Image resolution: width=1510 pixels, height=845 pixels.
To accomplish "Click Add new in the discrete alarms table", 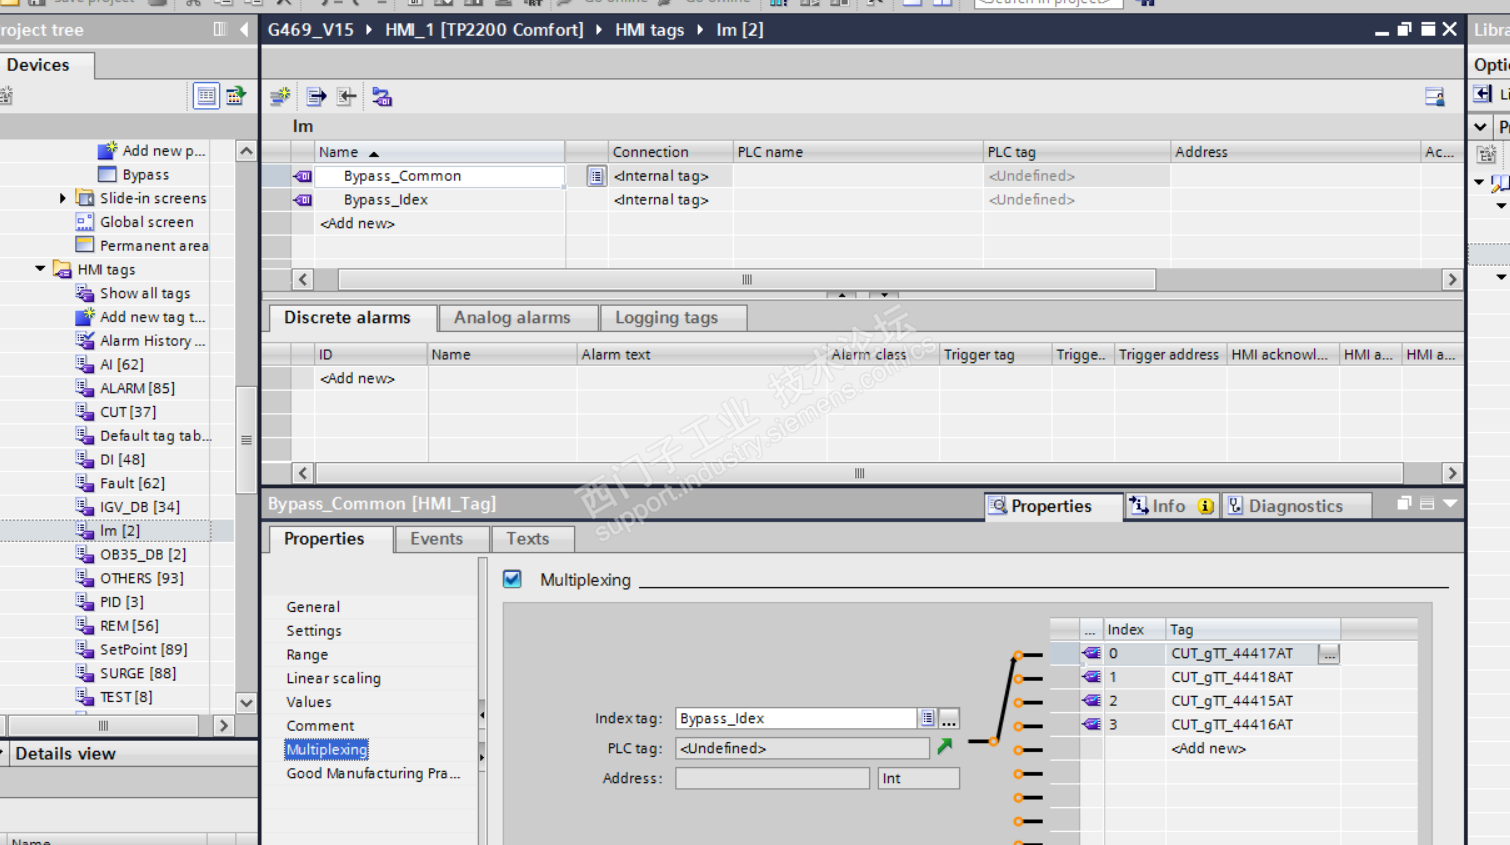I will [x=357, y=378].
